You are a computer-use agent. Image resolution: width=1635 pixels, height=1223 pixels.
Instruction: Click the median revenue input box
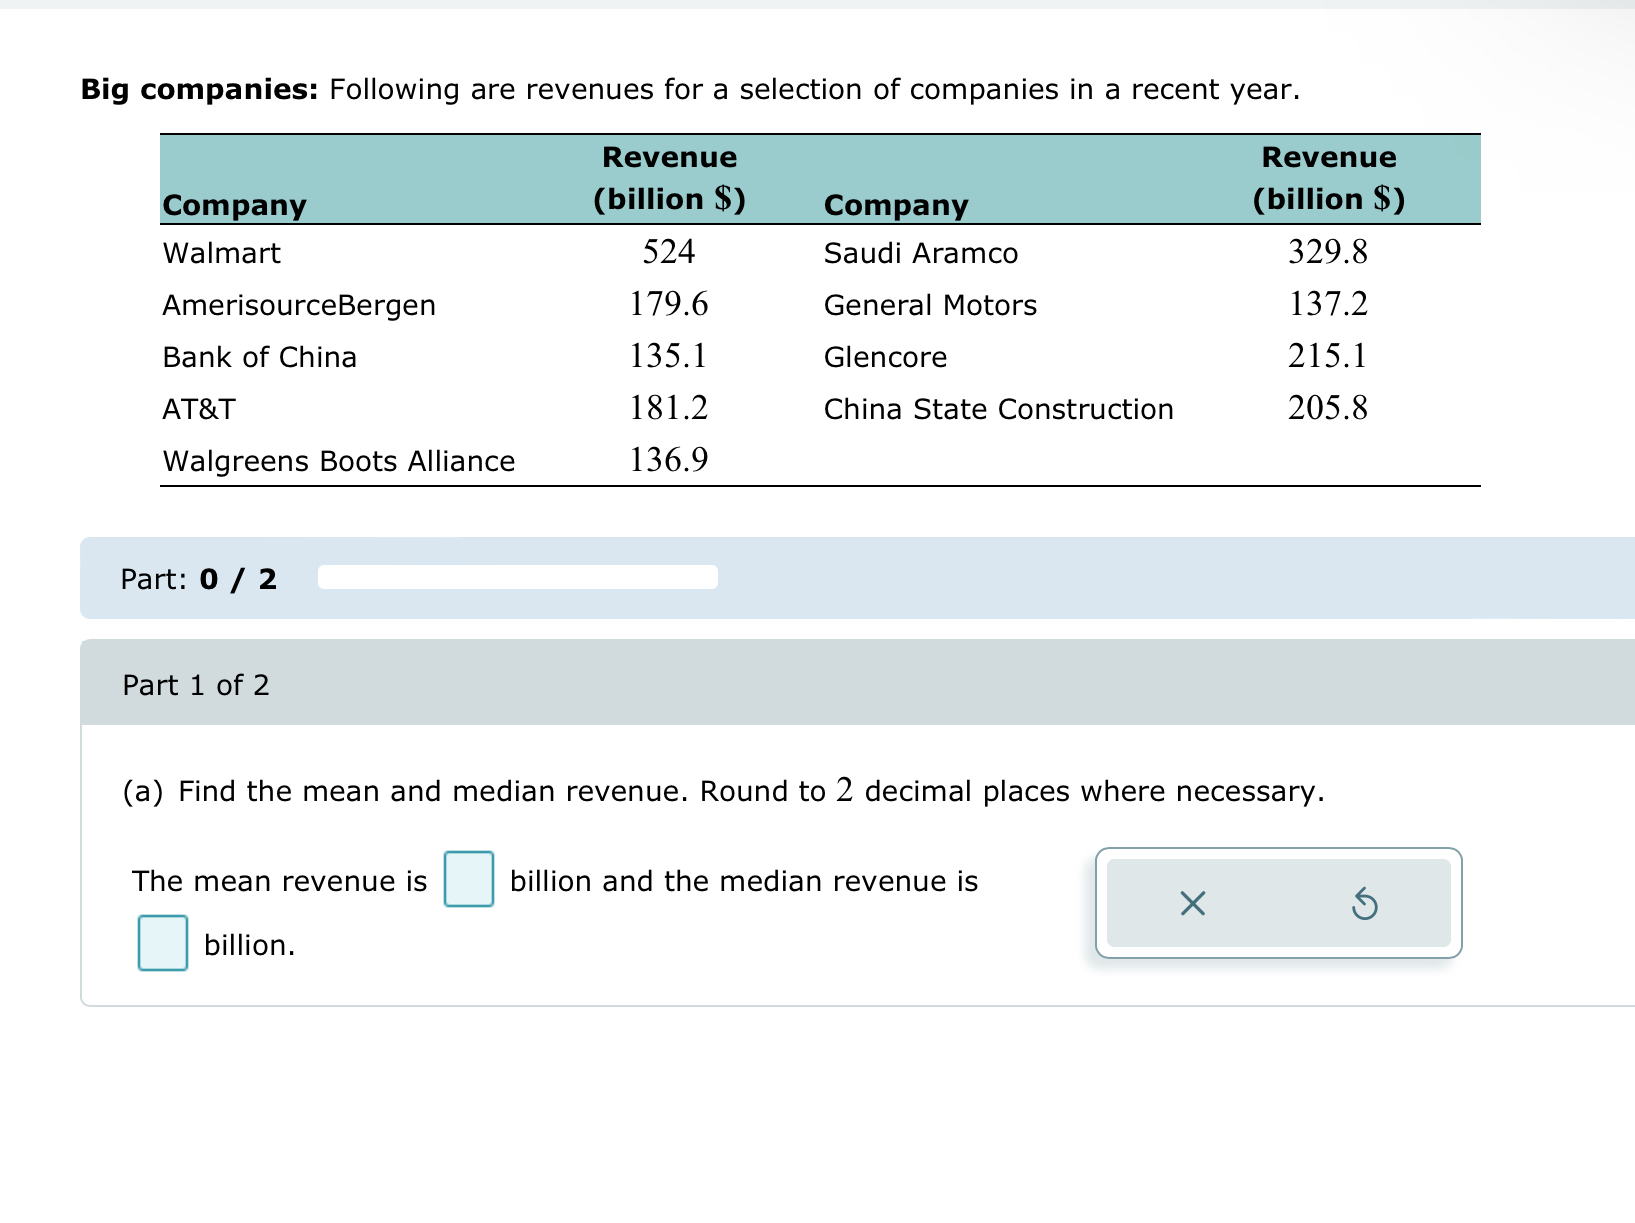(x=163, y=943)
